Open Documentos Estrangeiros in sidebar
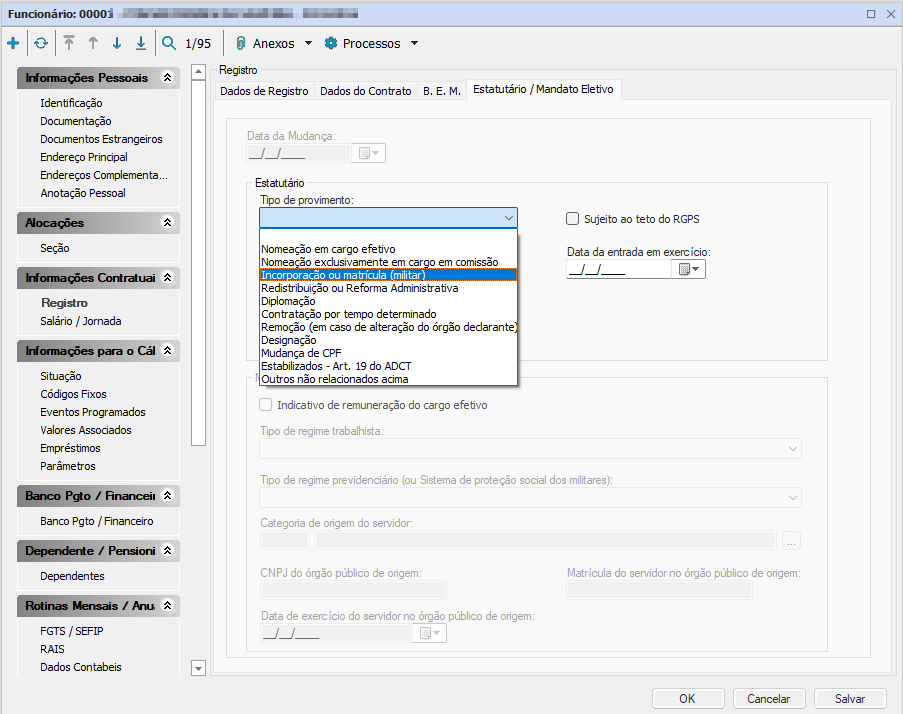The image size is (903, 714). pos(101,139)
